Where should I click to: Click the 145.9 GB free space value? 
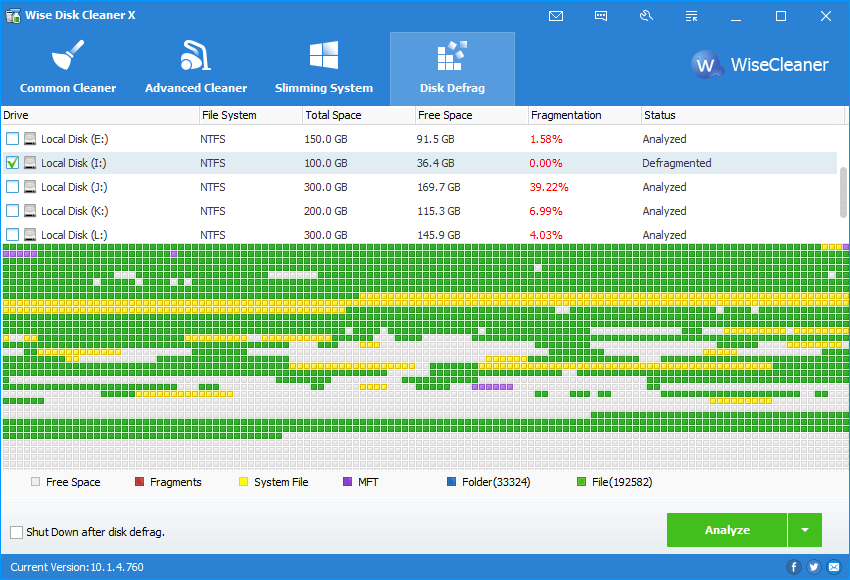[439, 235]
